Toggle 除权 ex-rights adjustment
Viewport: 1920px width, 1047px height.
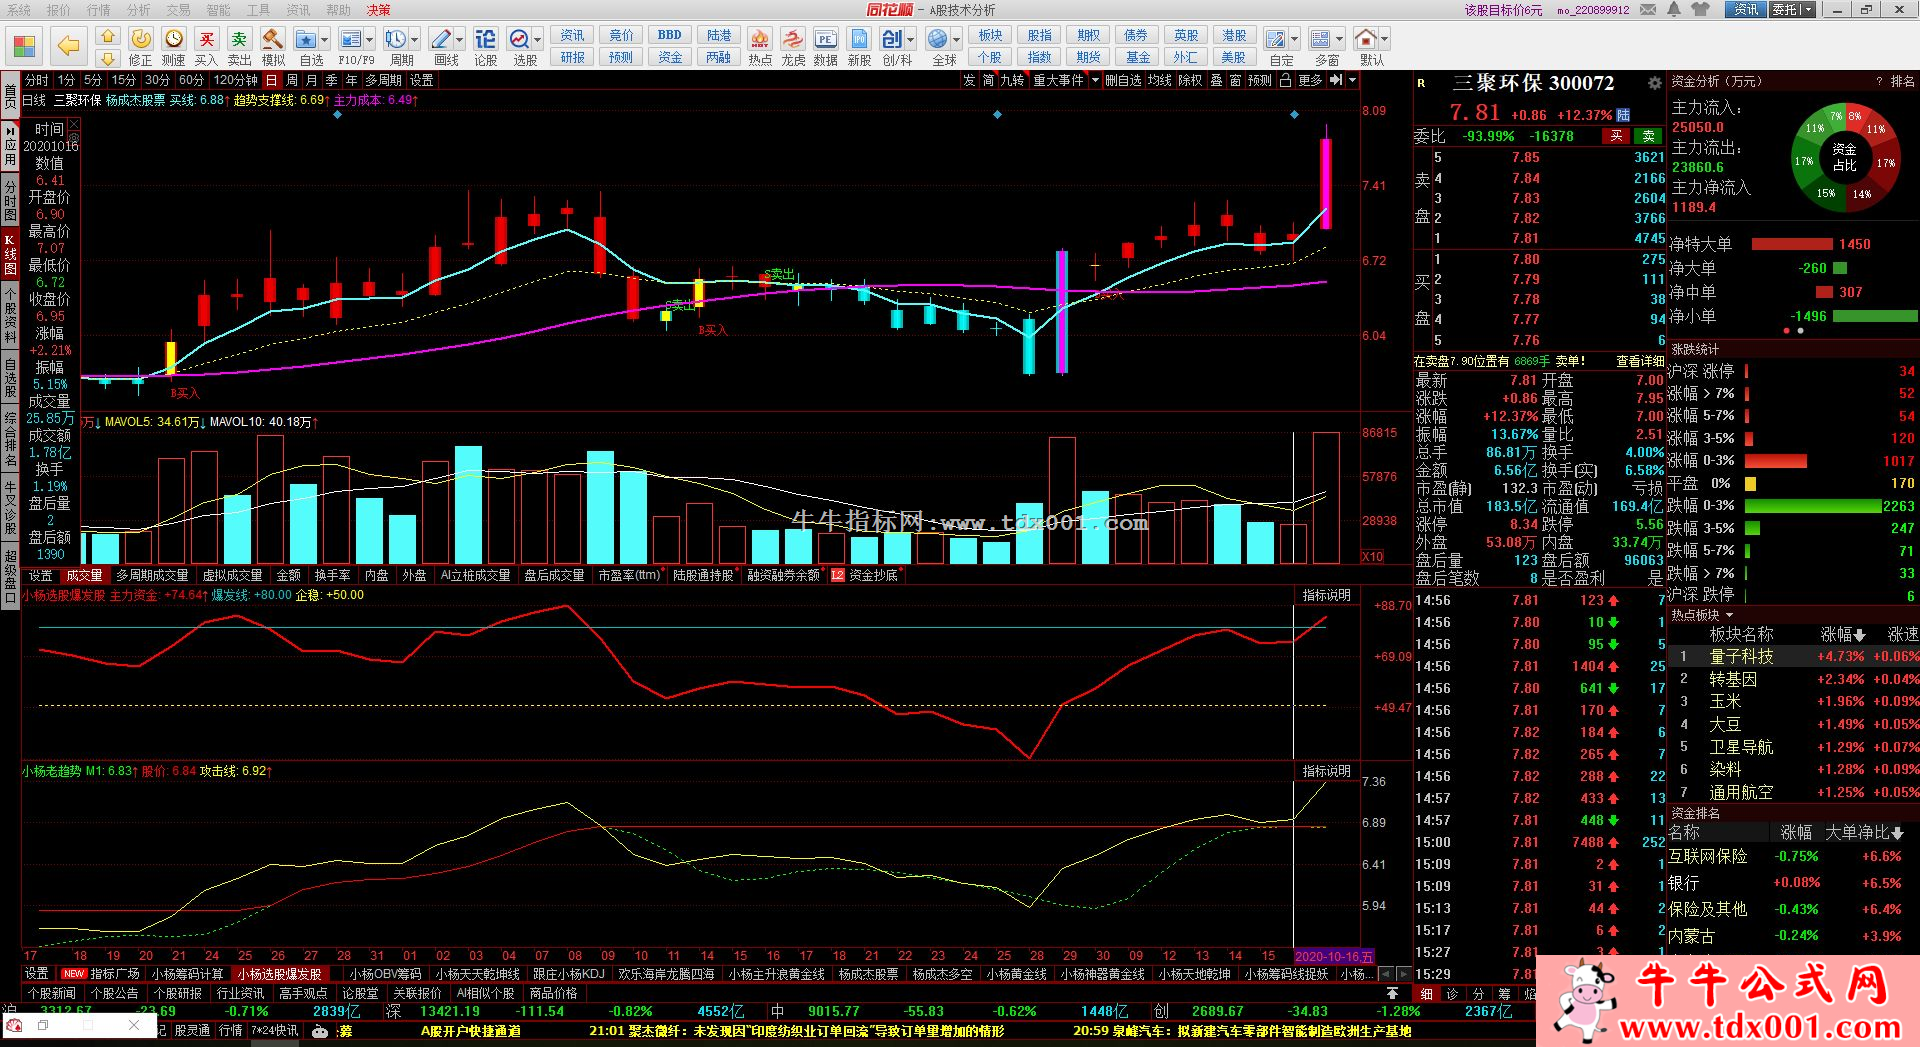pyautogui.click(x=1190, y=80)
